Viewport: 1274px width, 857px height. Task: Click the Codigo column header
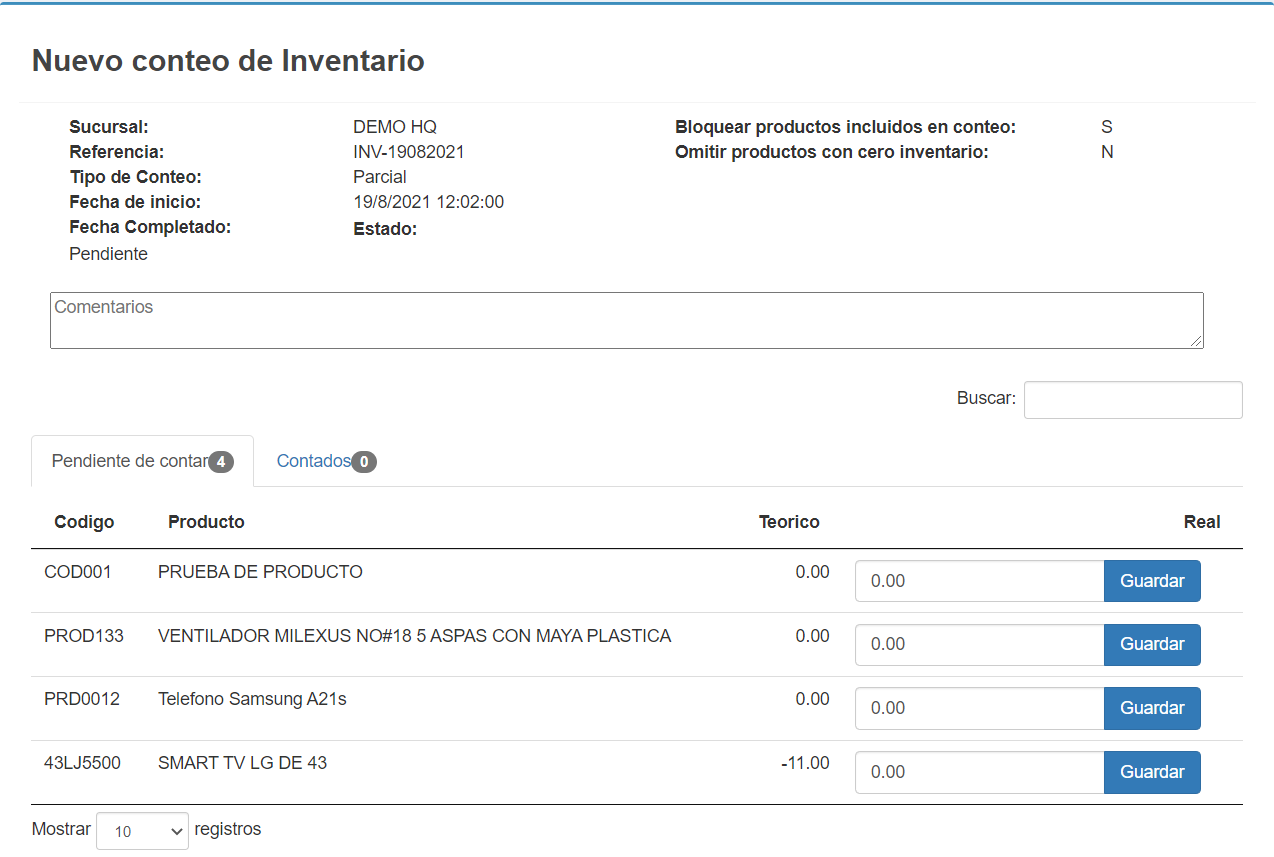pos(84,521)
